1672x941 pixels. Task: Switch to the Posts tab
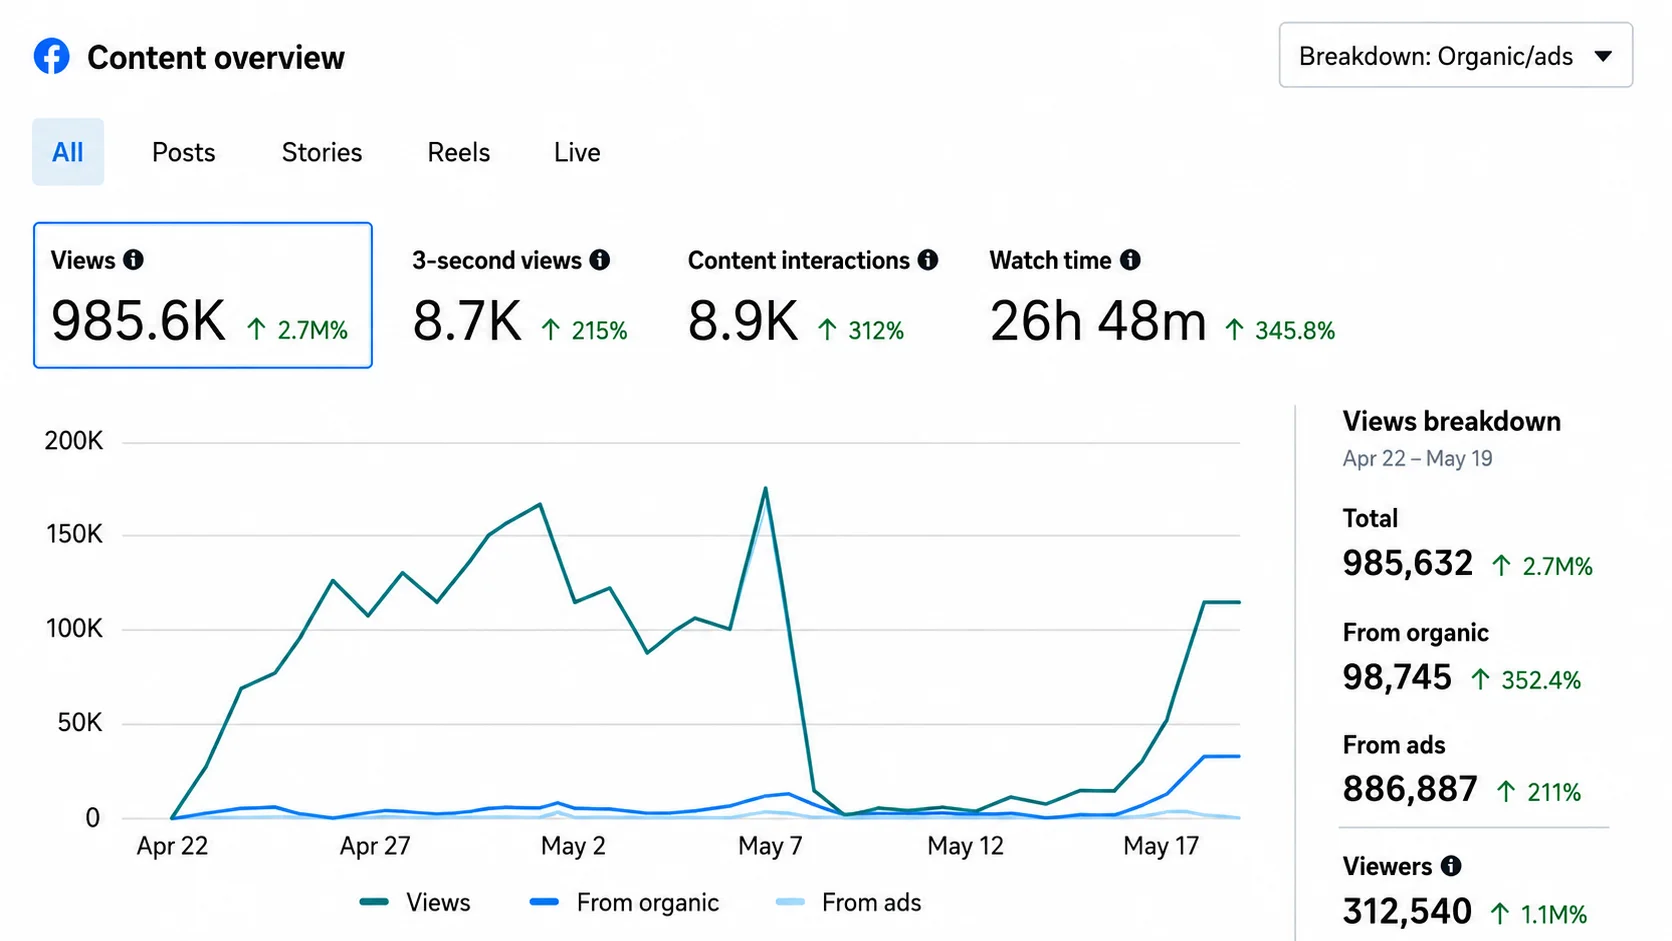point(184,152)
